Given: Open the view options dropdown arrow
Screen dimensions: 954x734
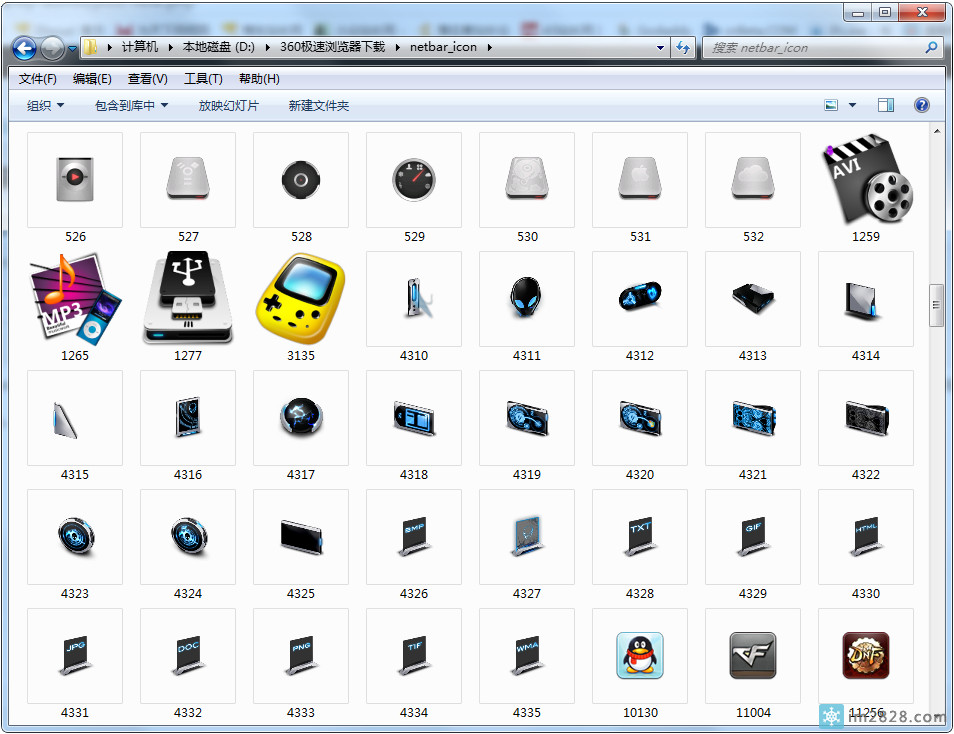Looking at the screenshot, I should pyautogui.click(x=853, y=105).
